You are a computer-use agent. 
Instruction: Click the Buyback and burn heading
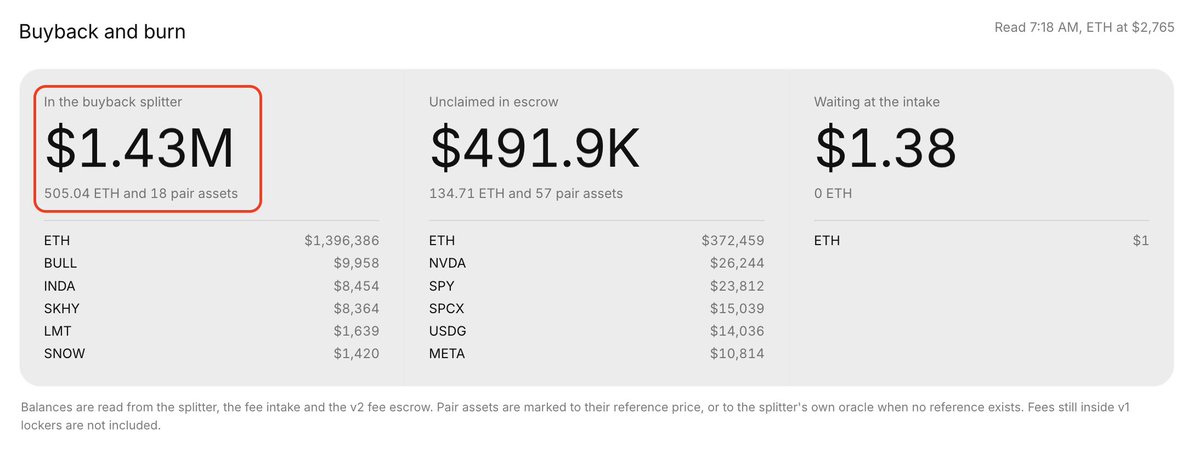pos(102,32)
